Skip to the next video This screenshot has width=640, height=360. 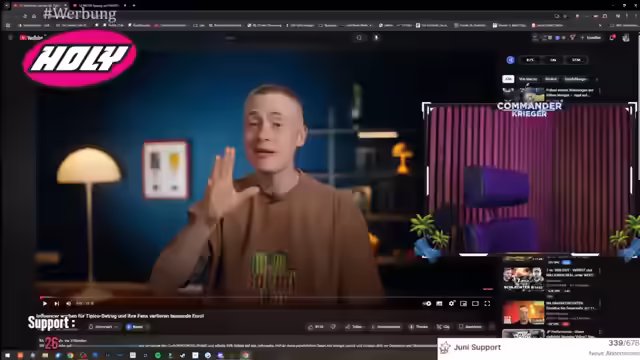click(x=57, y=304)
